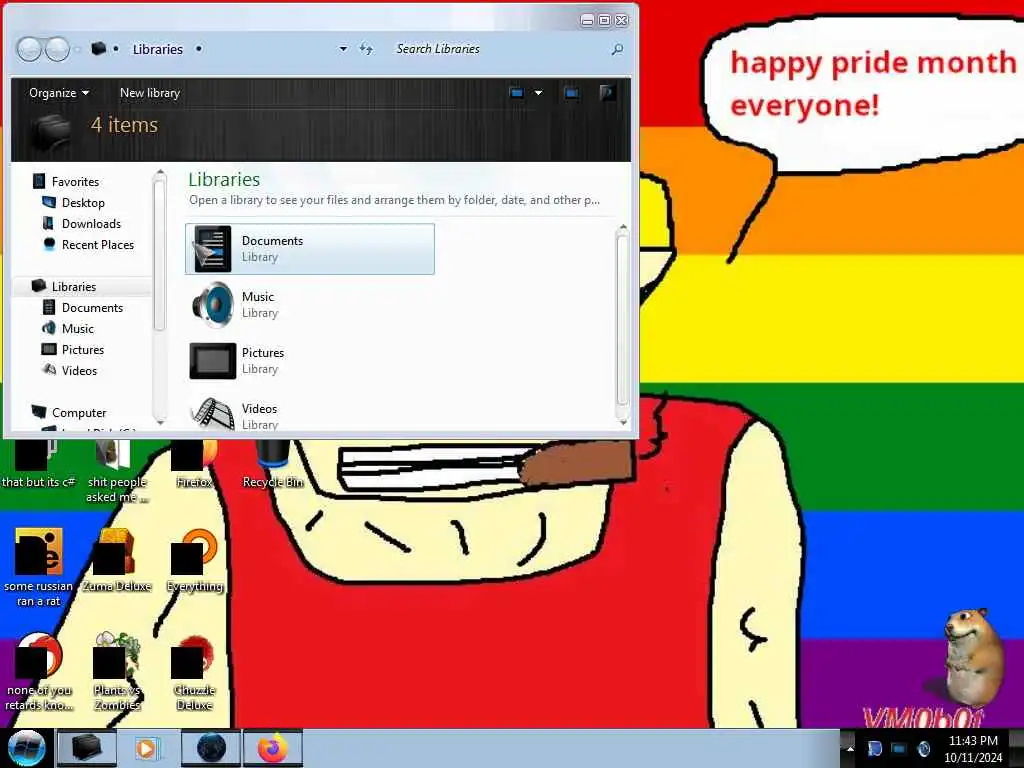
Task: Click the globe taskbar icon
Action: coord(211,748)
